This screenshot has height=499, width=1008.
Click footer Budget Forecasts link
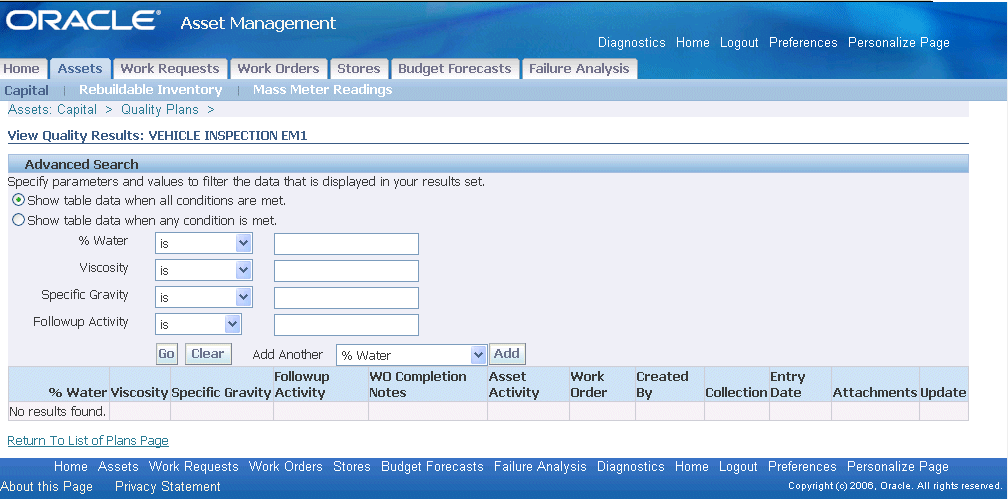click(433, 467)
